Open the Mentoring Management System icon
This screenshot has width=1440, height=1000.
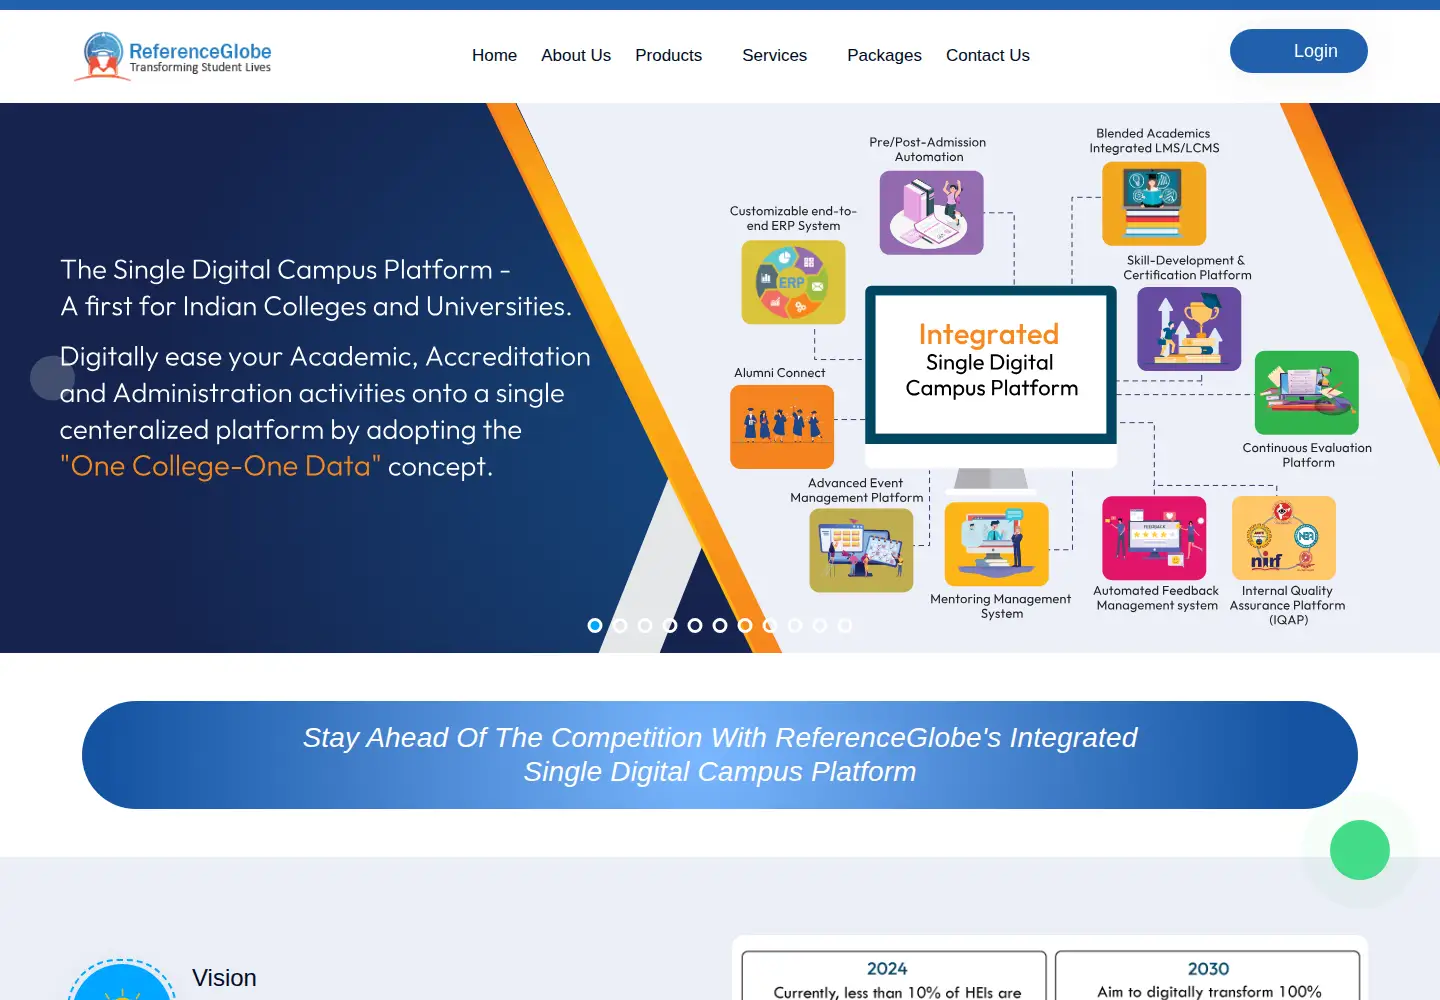pyautogui.click(x=997, y=544)
